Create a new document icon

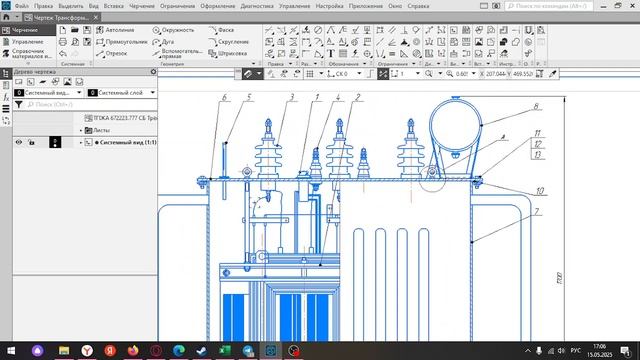(62, 30)
